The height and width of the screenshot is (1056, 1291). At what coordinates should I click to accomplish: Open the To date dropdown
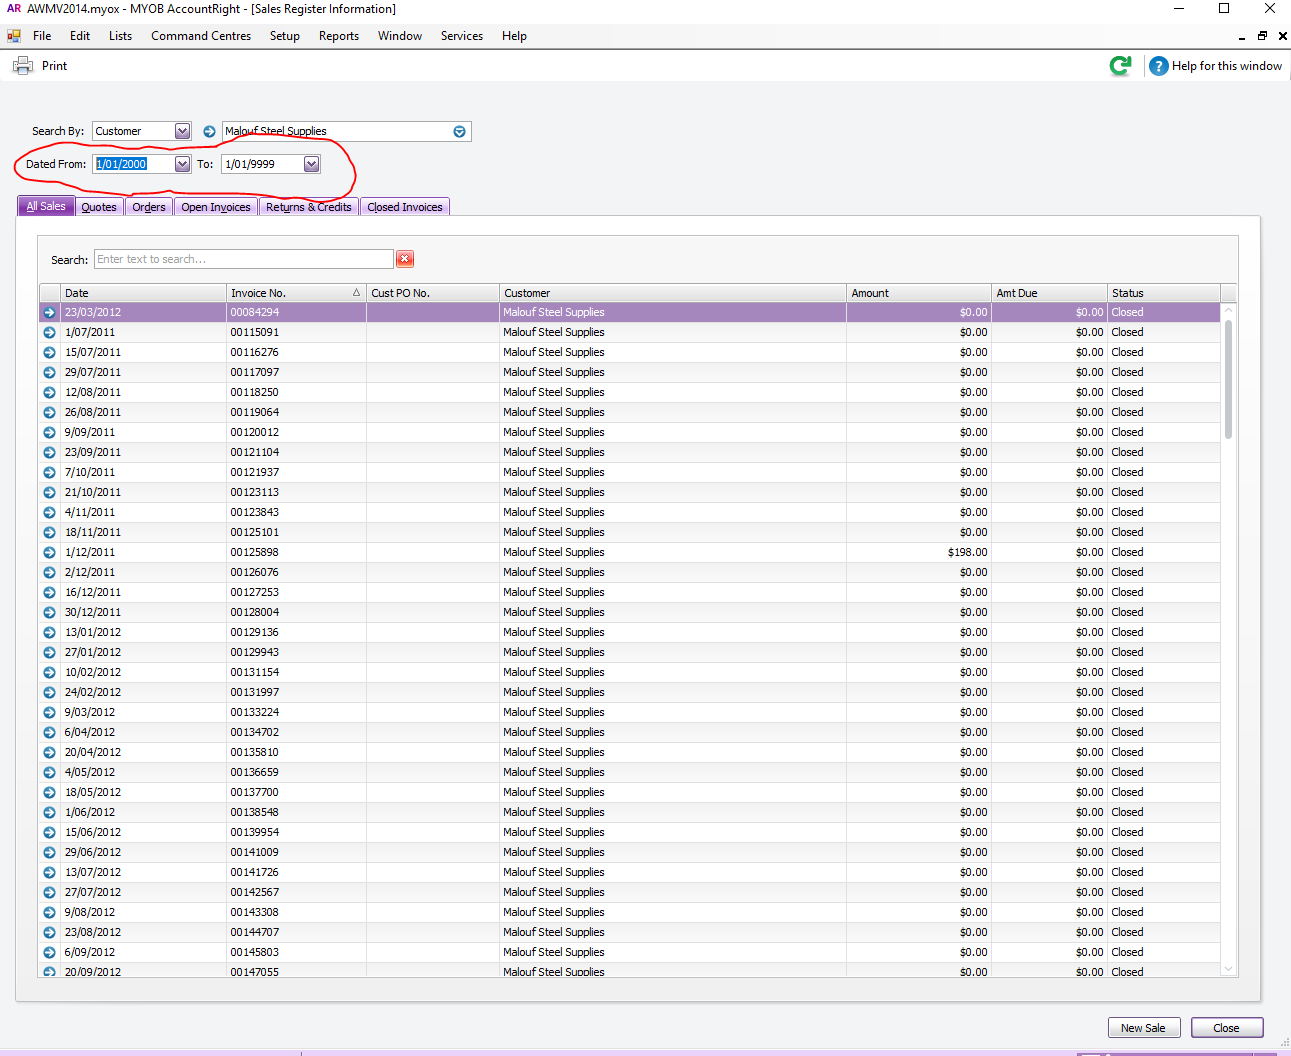click(311, 164)
